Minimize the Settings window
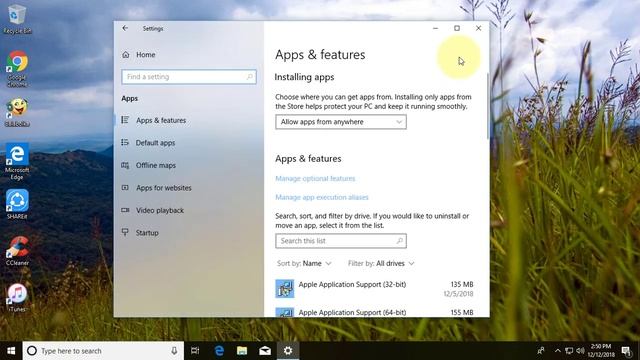Viewport: 640px width, 360px height. pyautogui.click(x=436, y=28)
